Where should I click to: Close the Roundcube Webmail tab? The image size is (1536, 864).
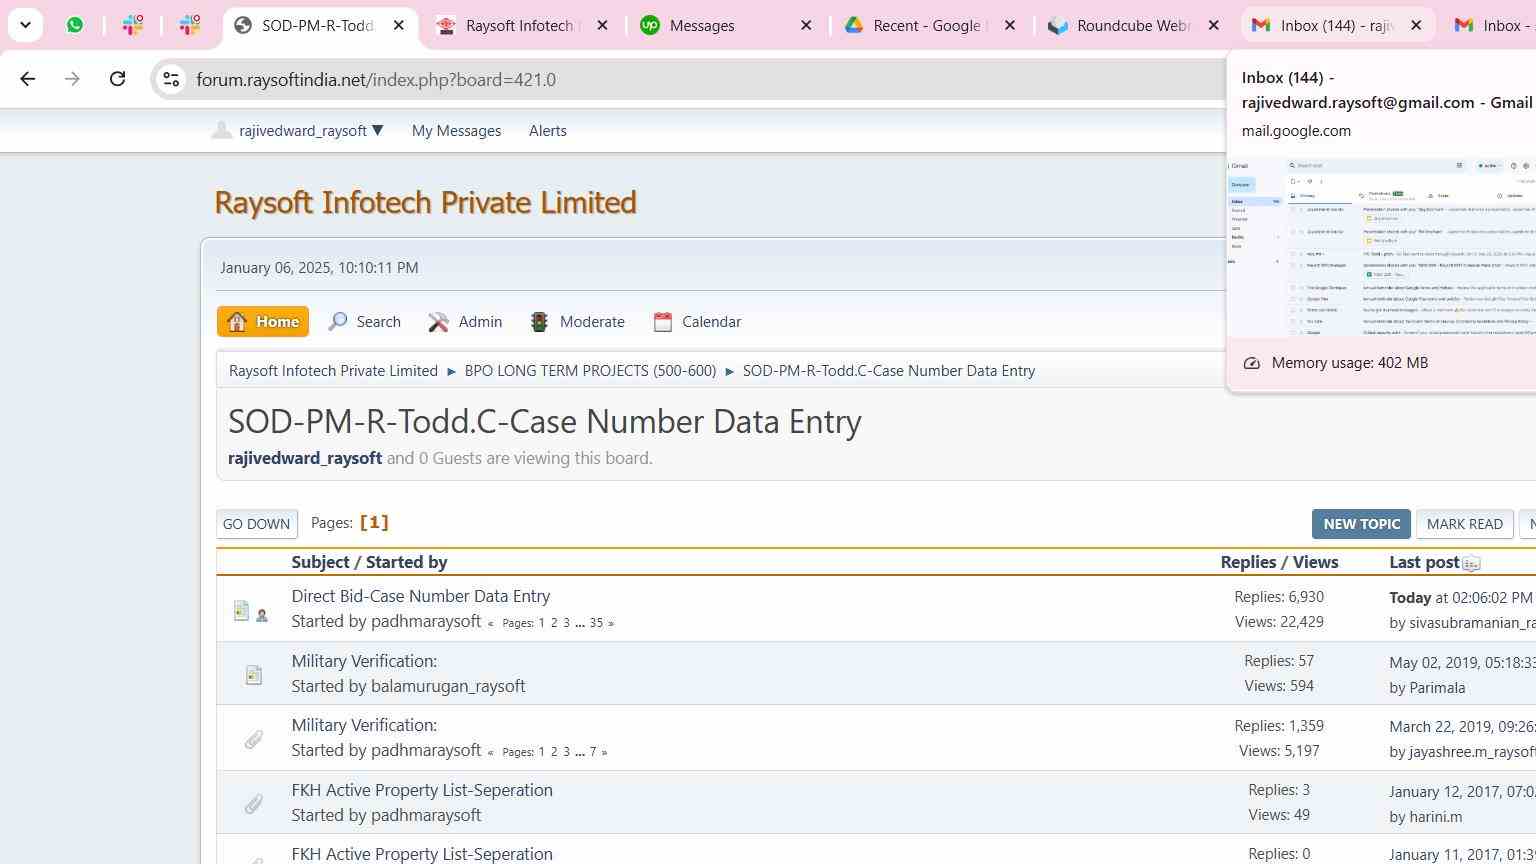coord(1214,25)
